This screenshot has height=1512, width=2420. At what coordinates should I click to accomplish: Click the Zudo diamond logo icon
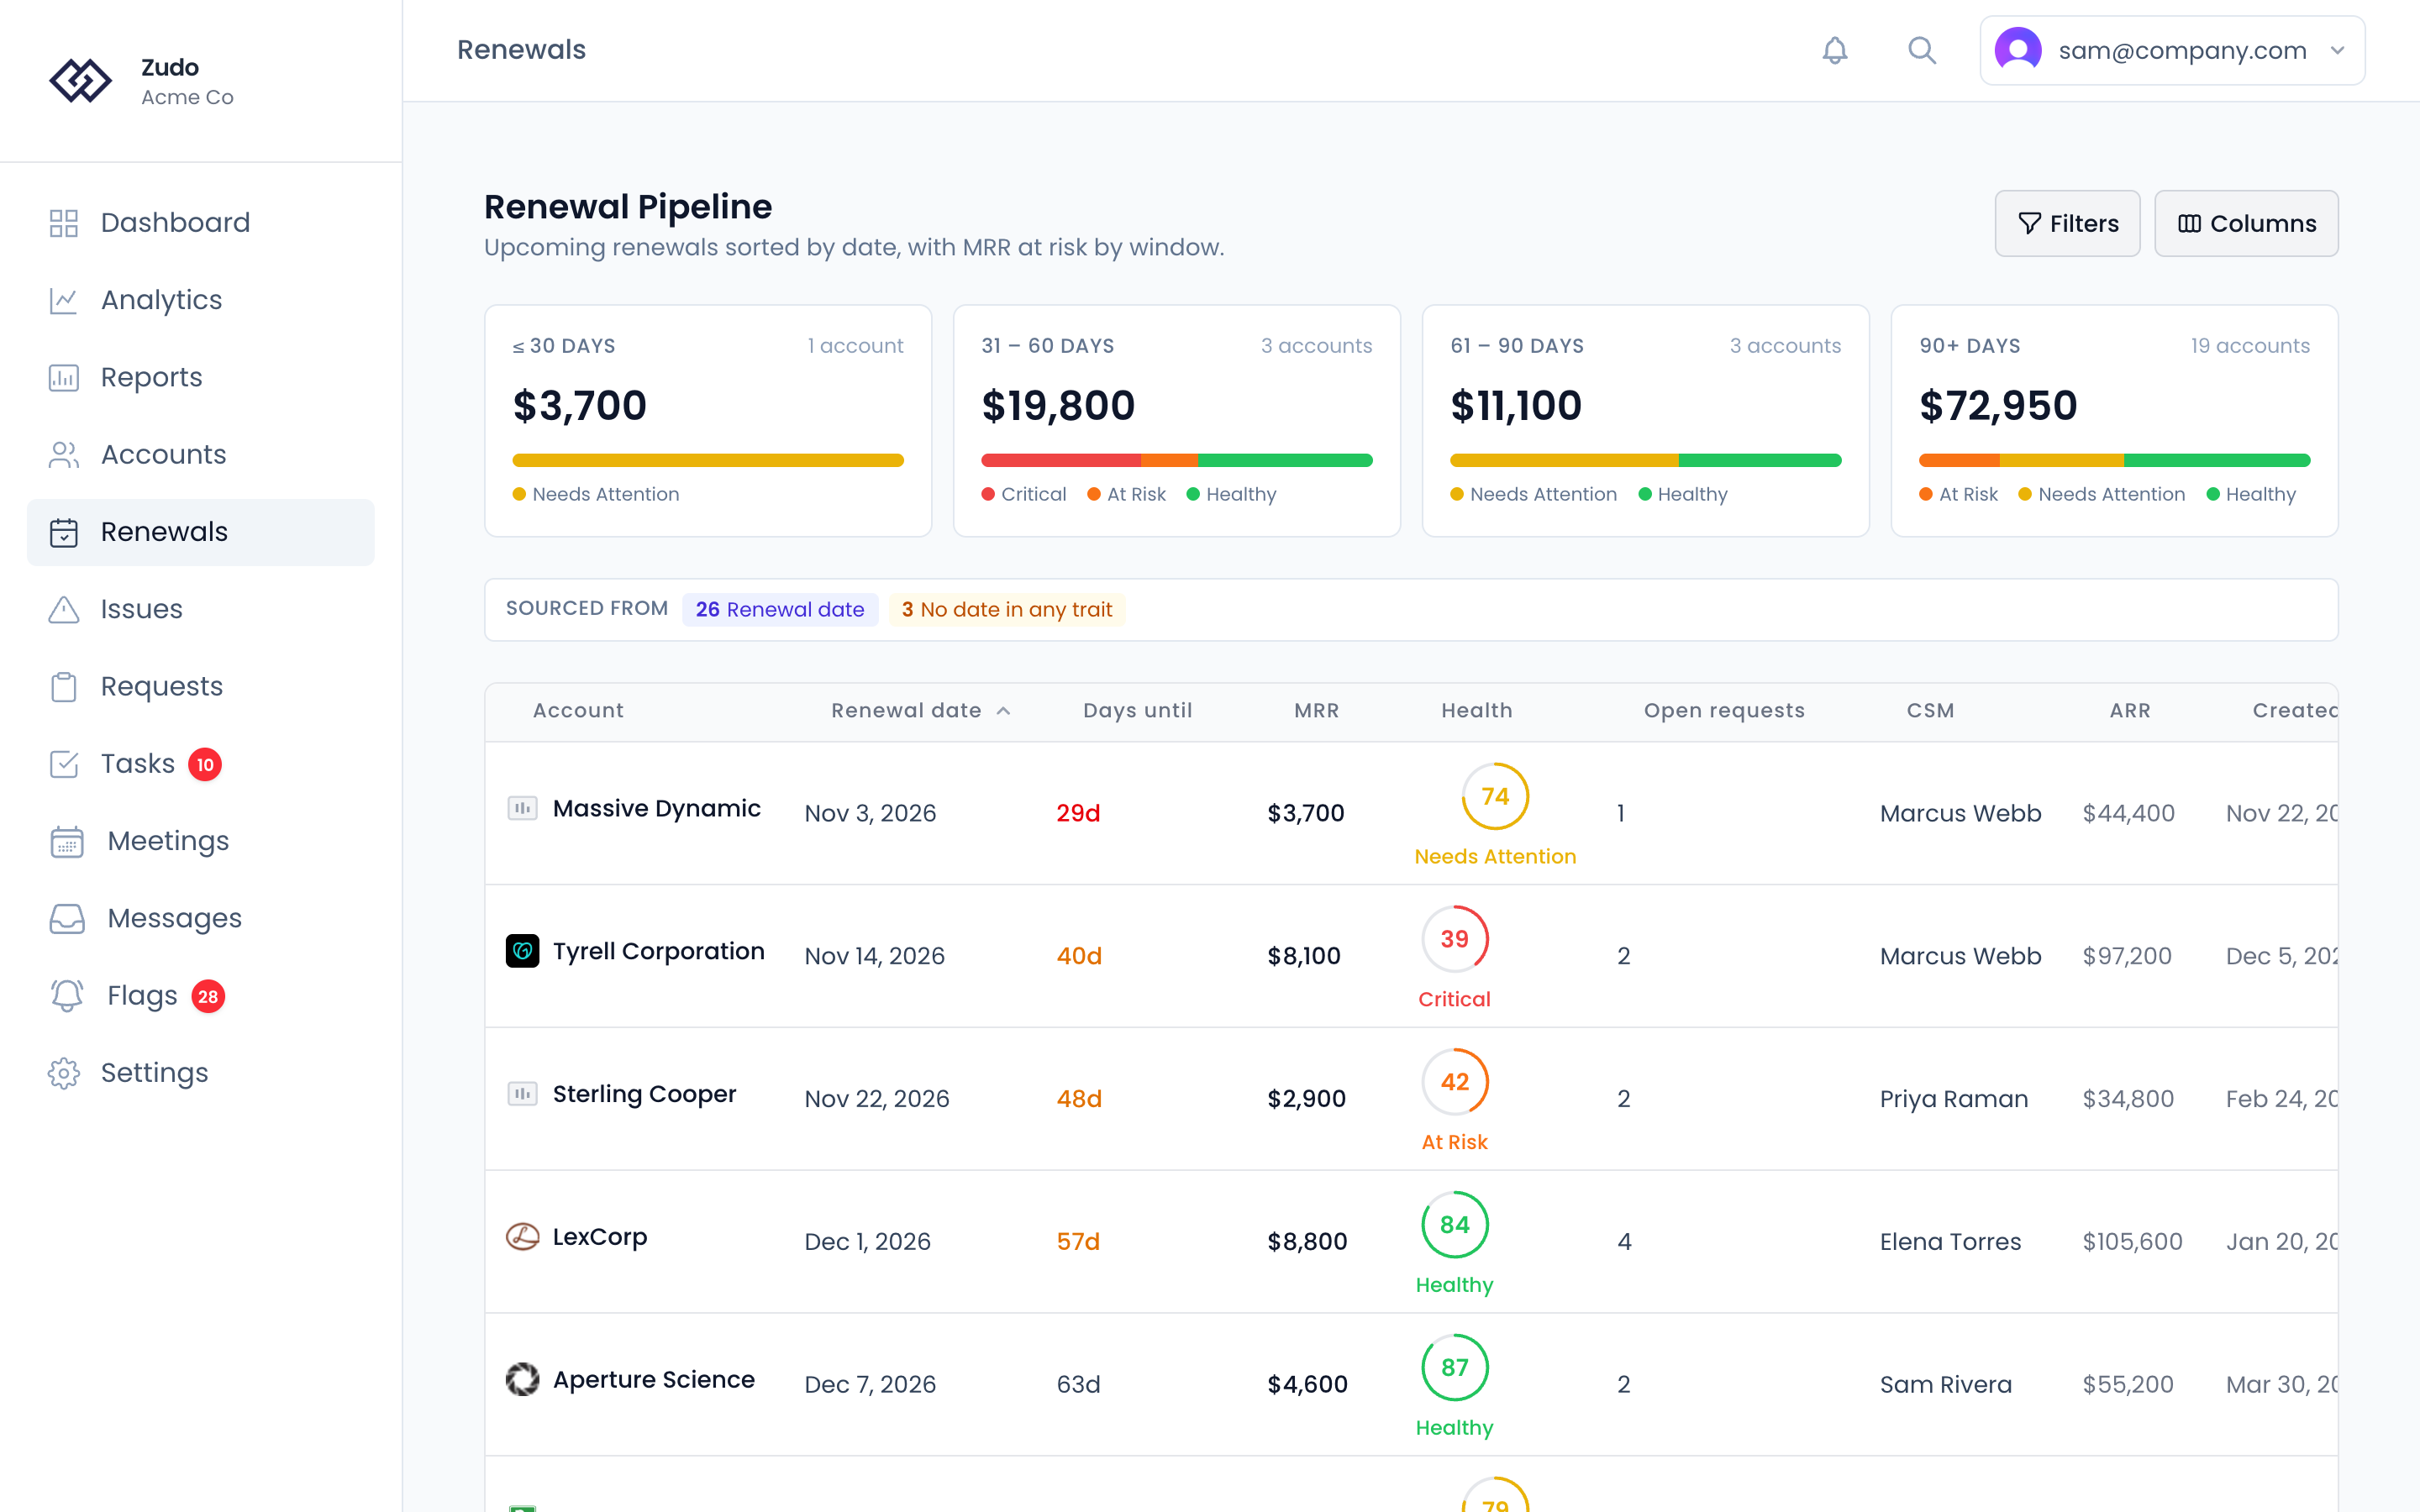(81, 81)
